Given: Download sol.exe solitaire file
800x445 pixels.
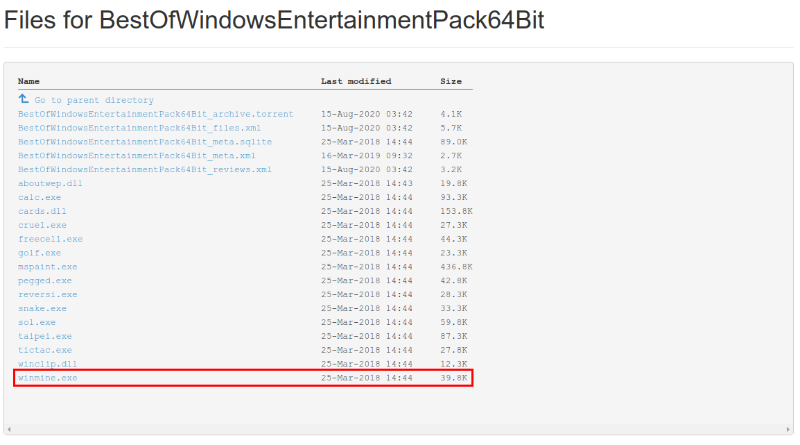Looking at the screenshot, I should click(37, 323).
